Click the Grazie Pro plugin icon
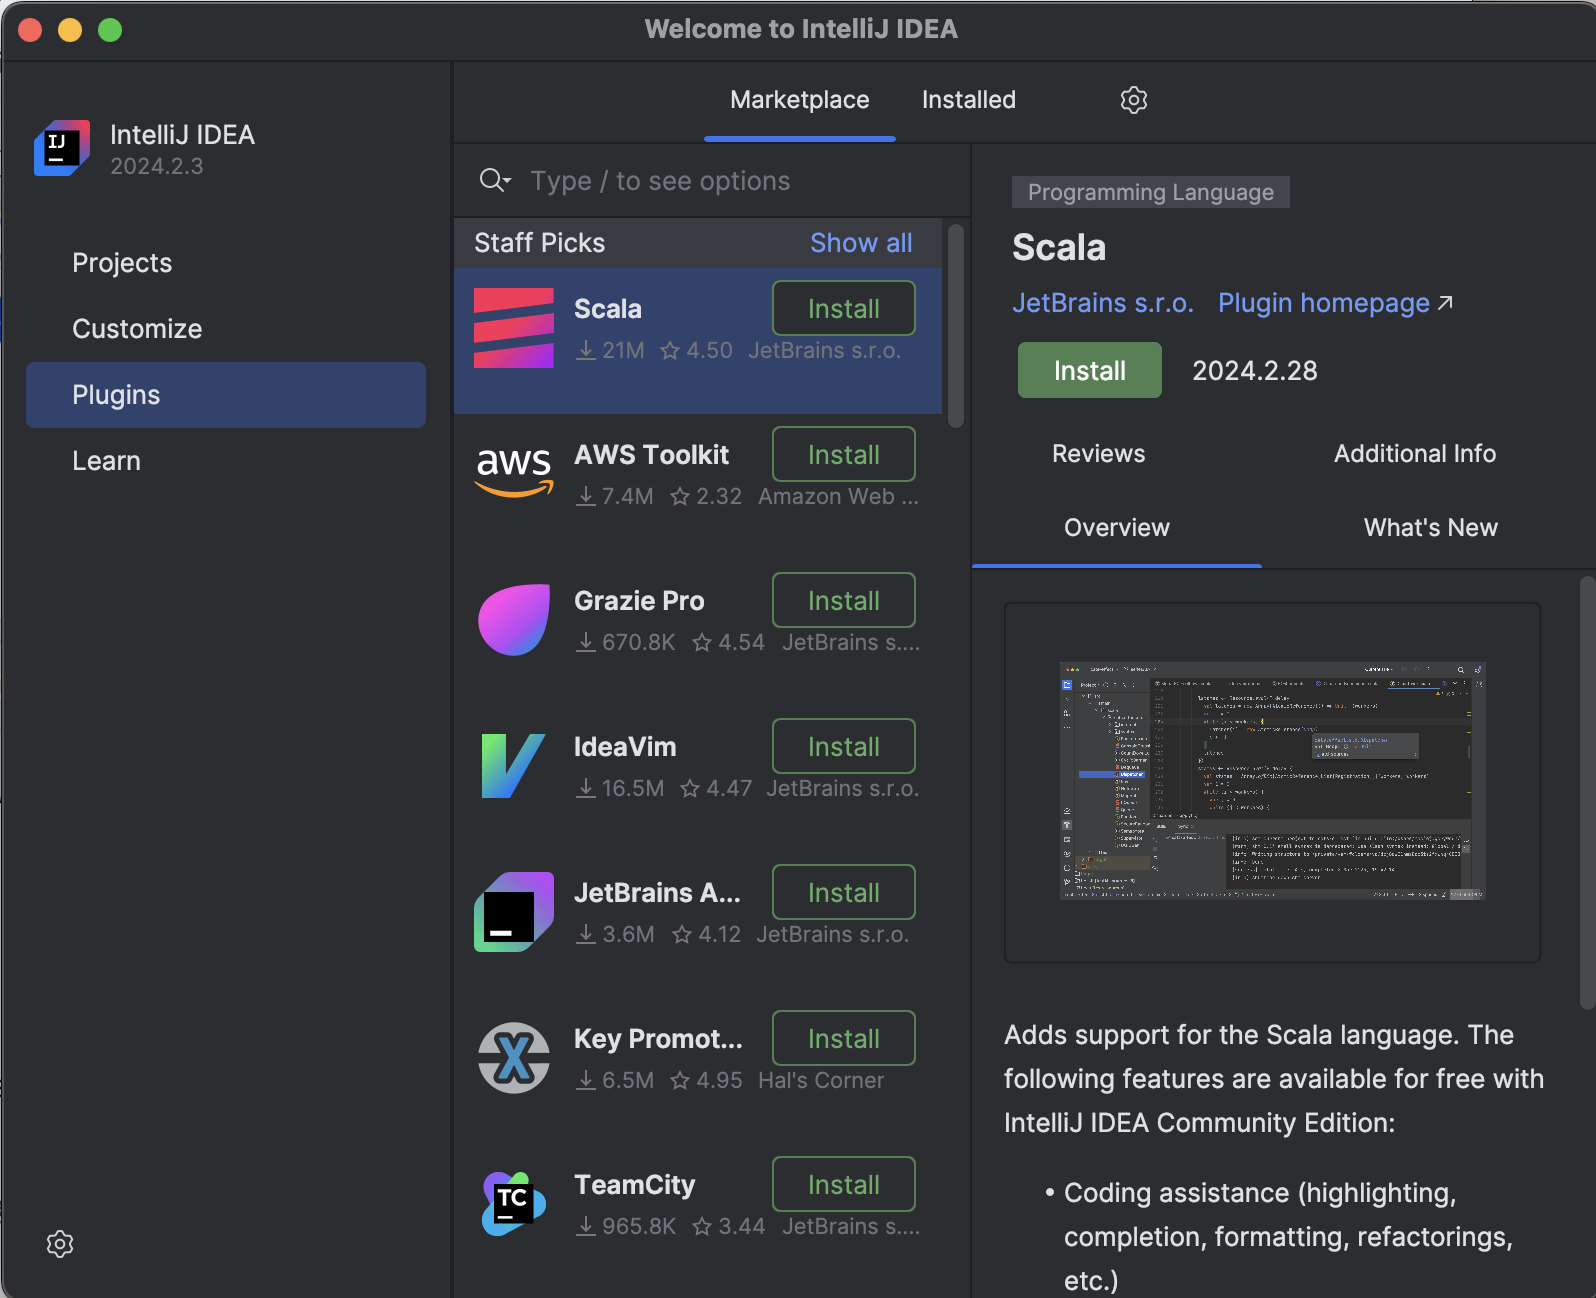Viewport: 1596px width, 1298px height. coord(513,620)
